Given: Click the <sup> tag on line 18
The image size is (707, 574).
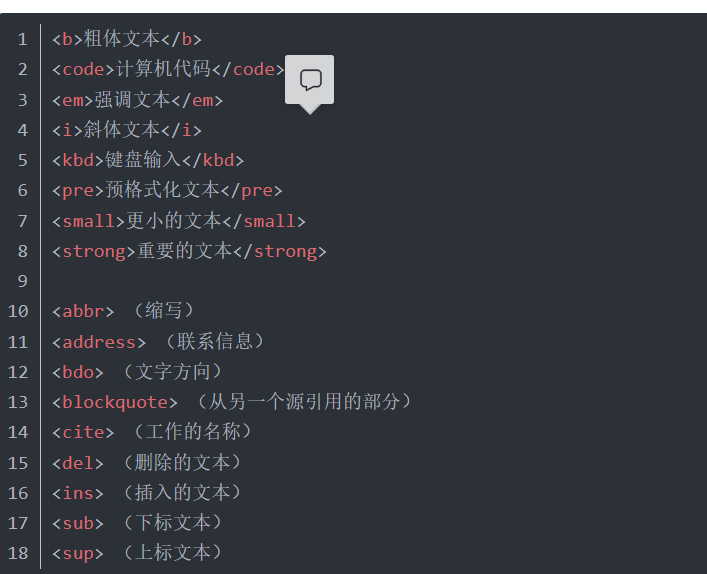Looking at the screenshot, I should (x=78, y=553).
